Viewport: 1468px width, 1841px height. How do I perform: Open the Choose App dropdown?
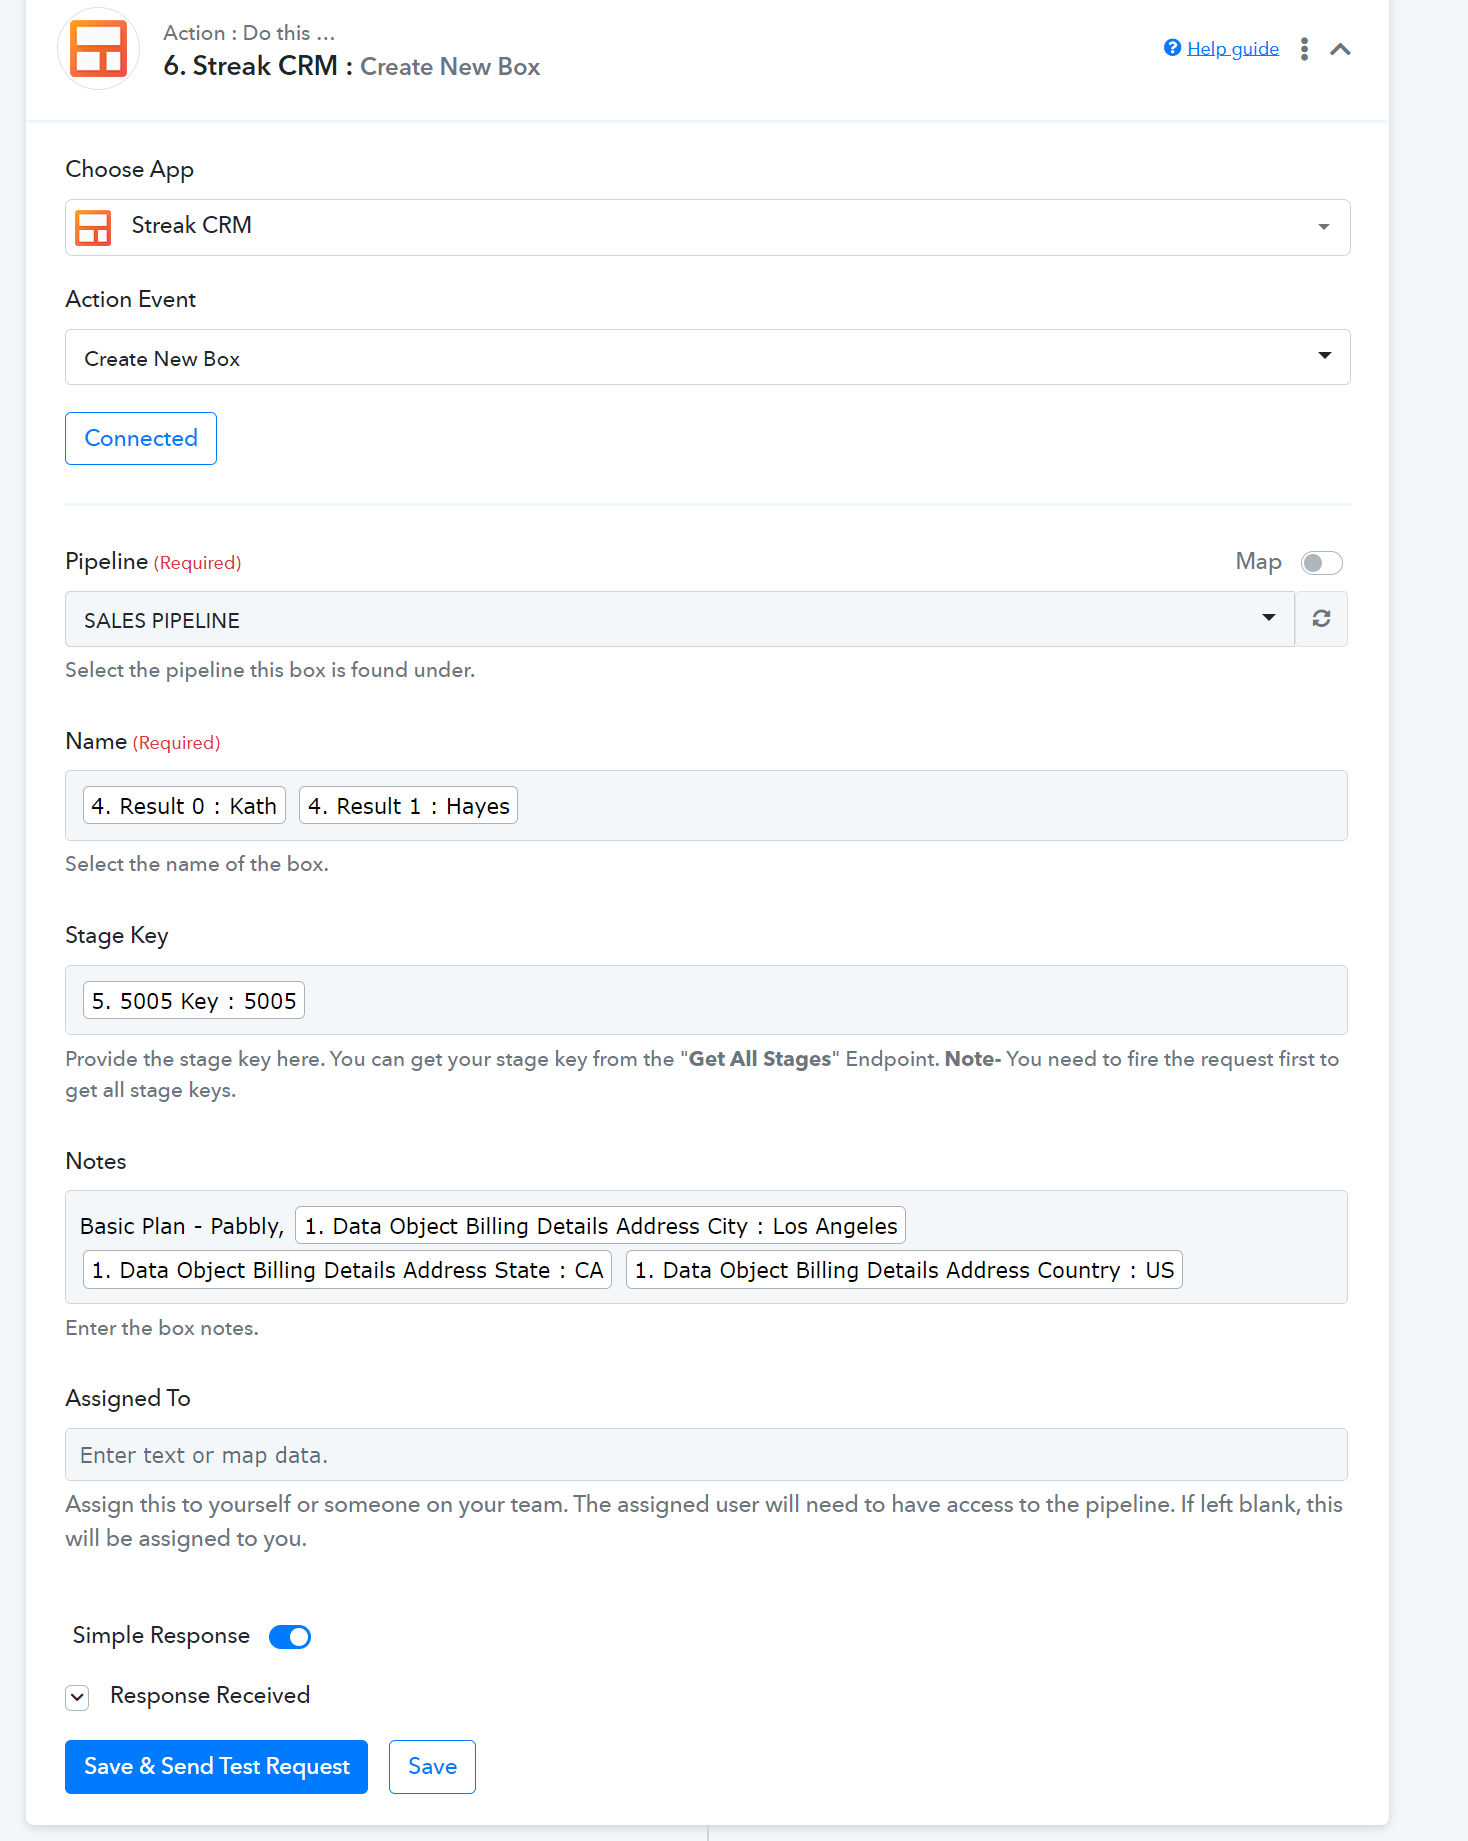coord(707,227)
